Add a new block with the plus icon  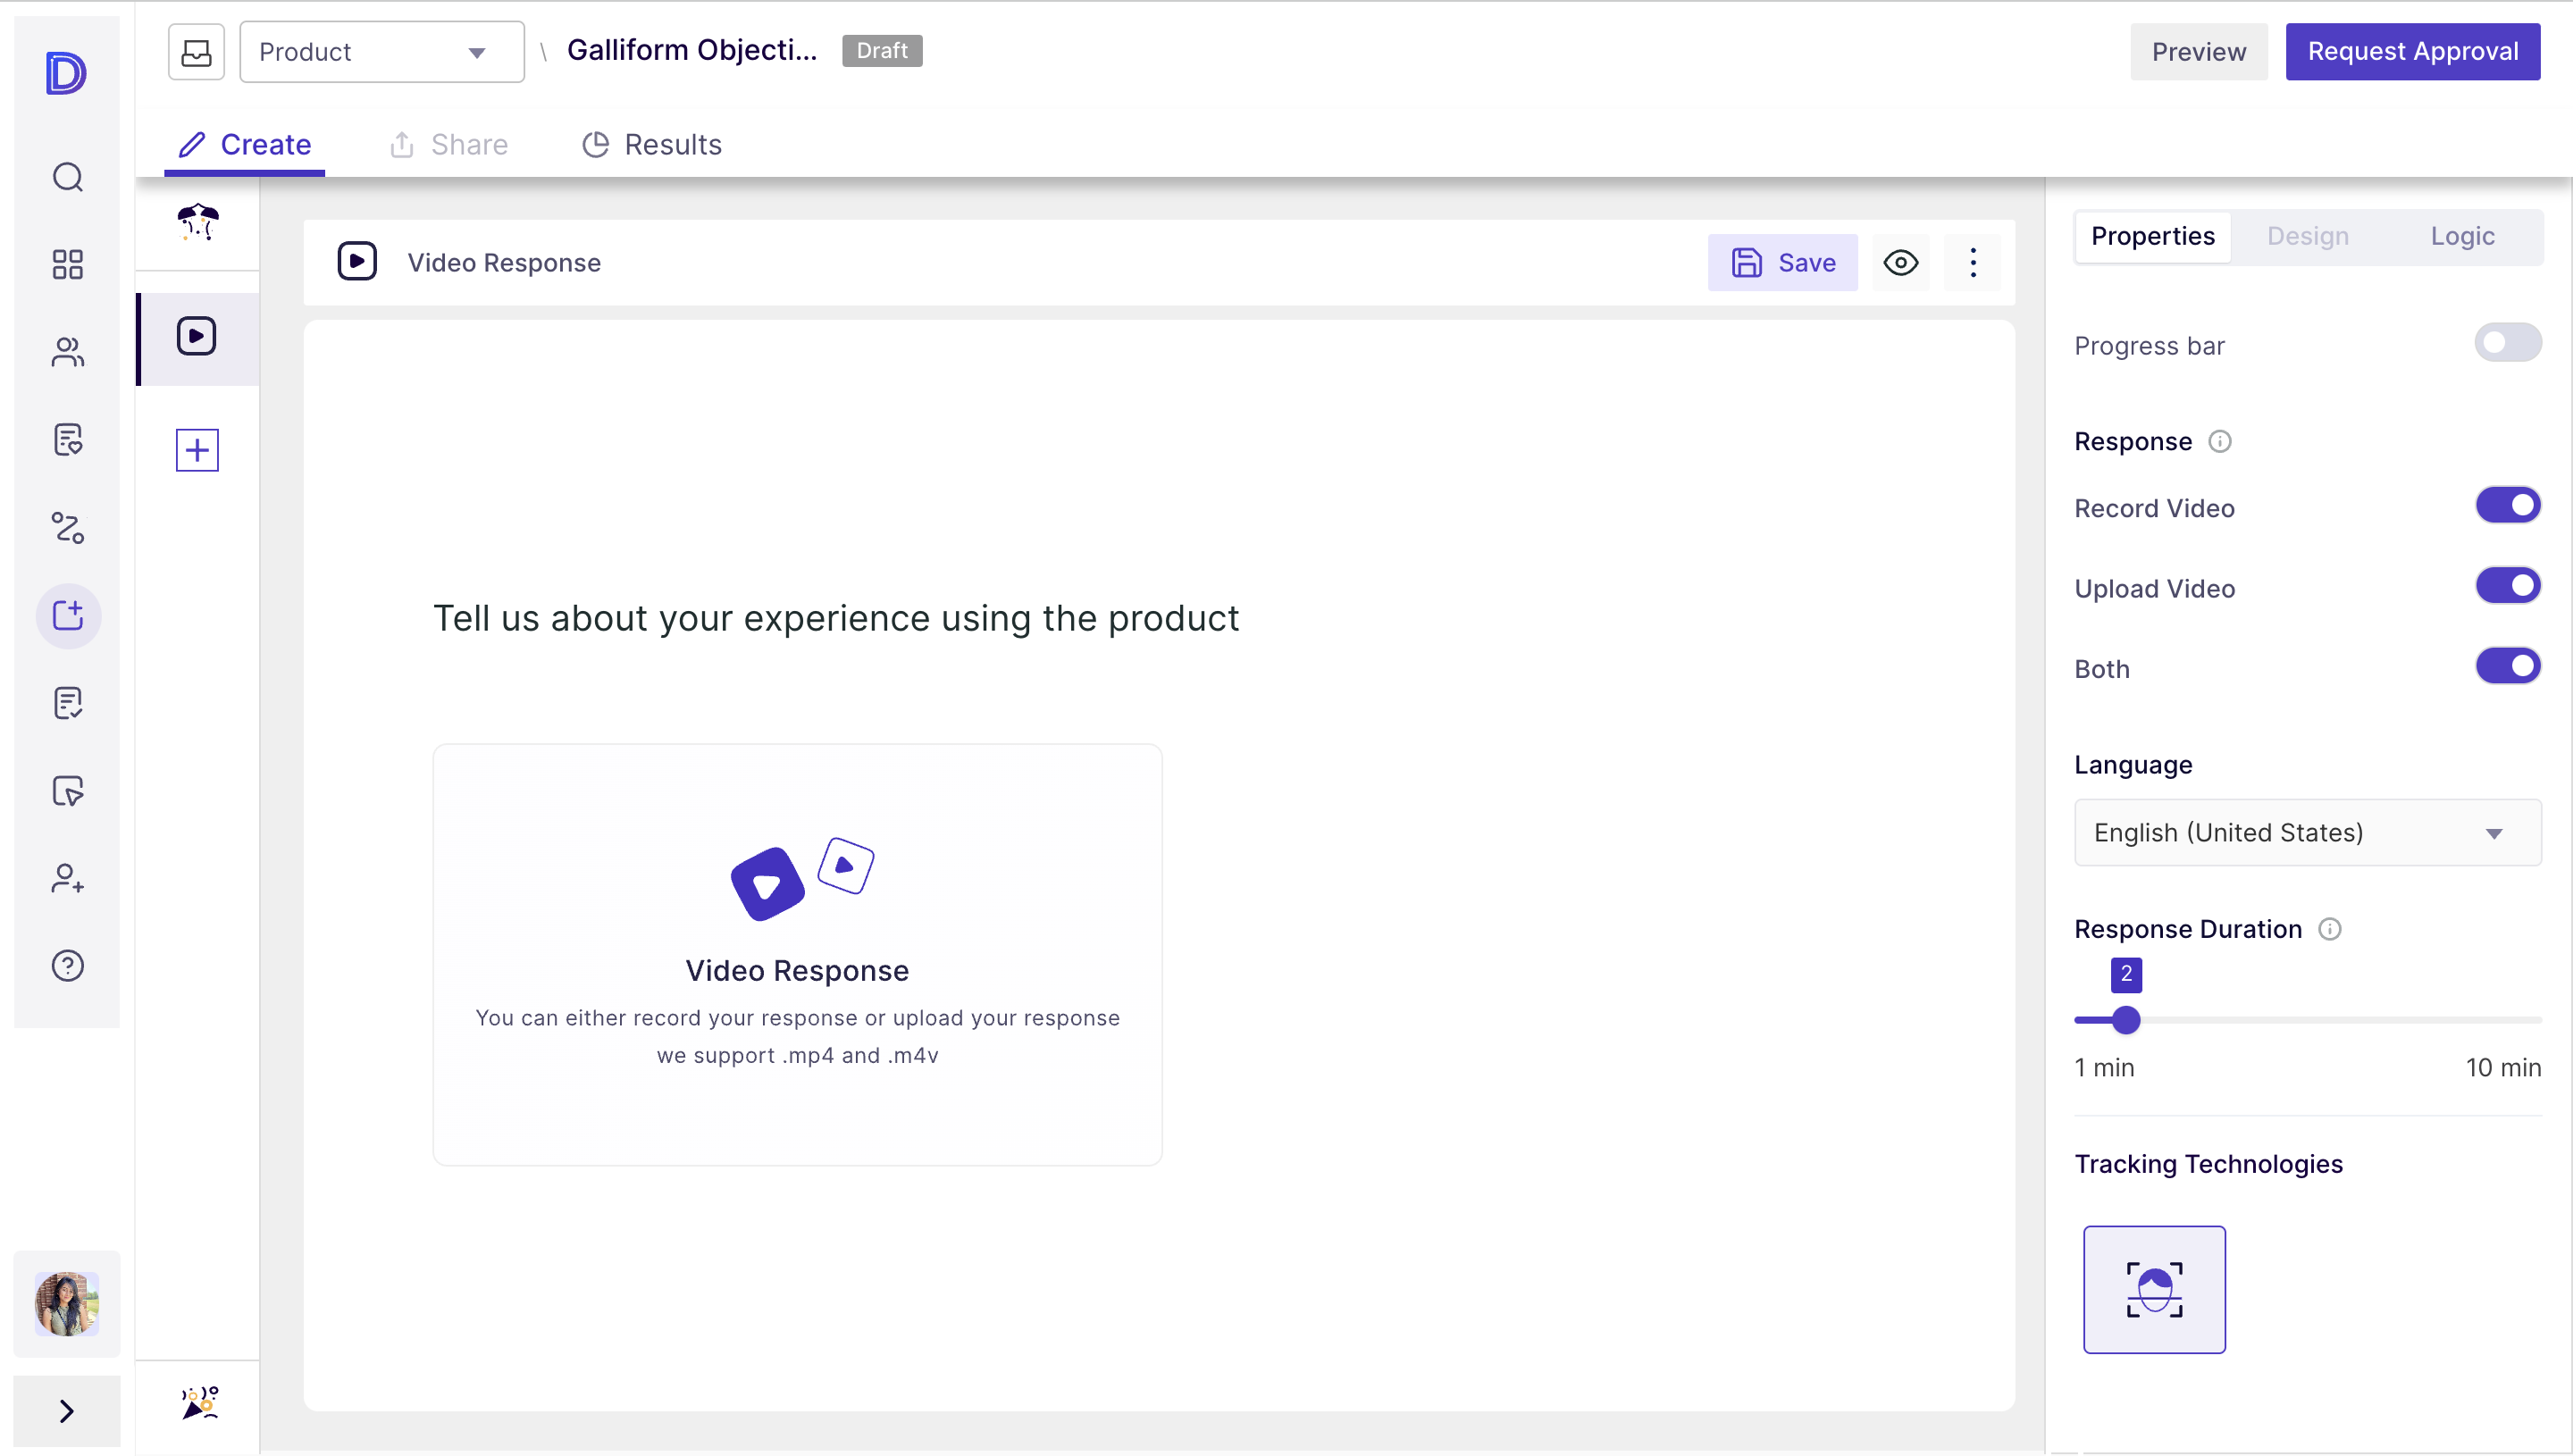[x=197, y=450]
